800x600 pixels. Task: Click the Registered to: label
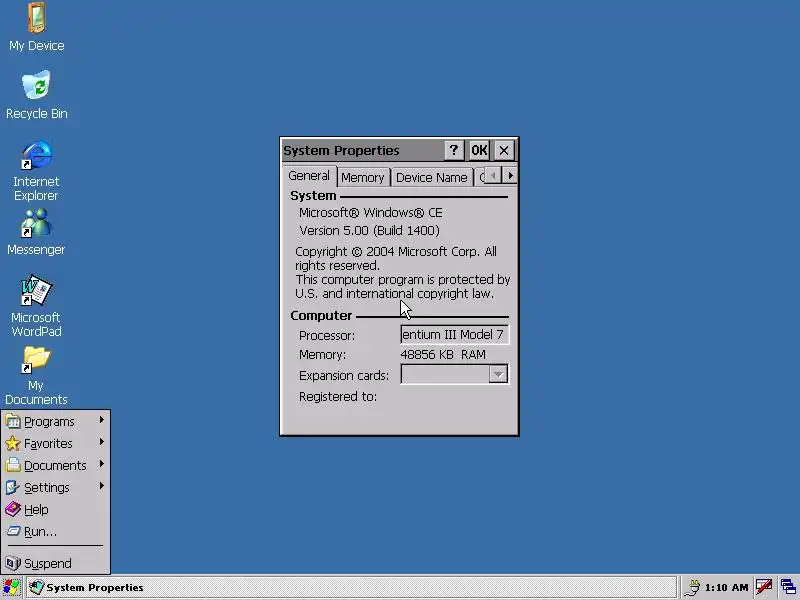[338, 396]
